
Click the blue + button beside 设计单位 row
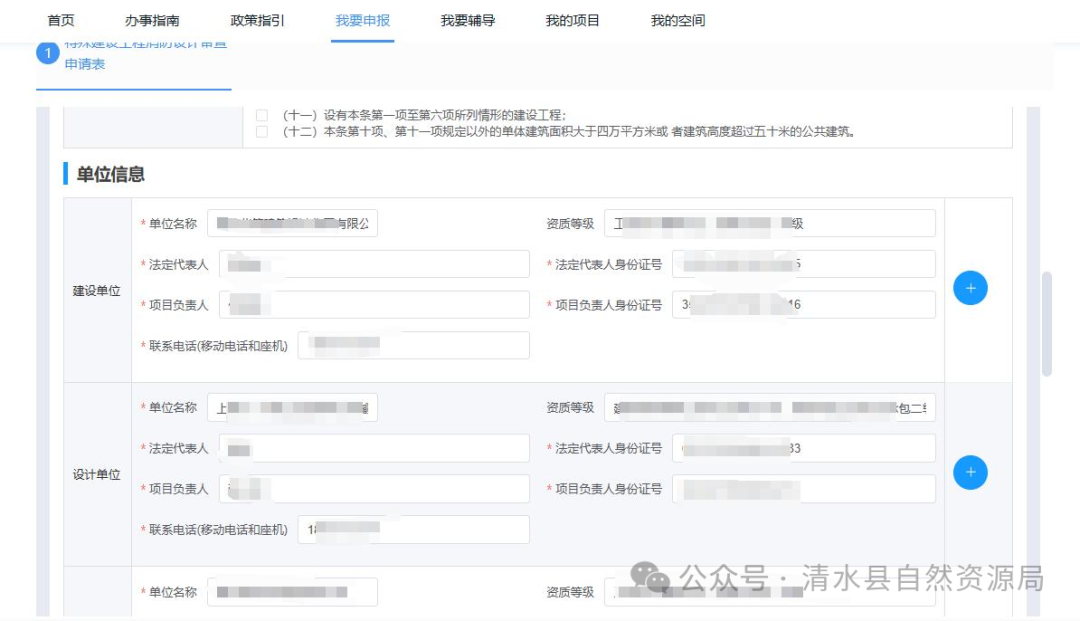point(969,472)
